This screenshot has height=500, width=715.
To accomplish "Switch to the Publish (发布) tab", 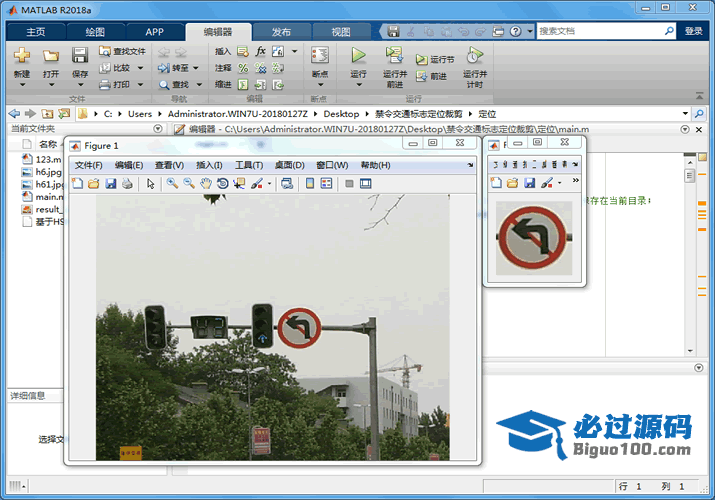I will point(281,31).
